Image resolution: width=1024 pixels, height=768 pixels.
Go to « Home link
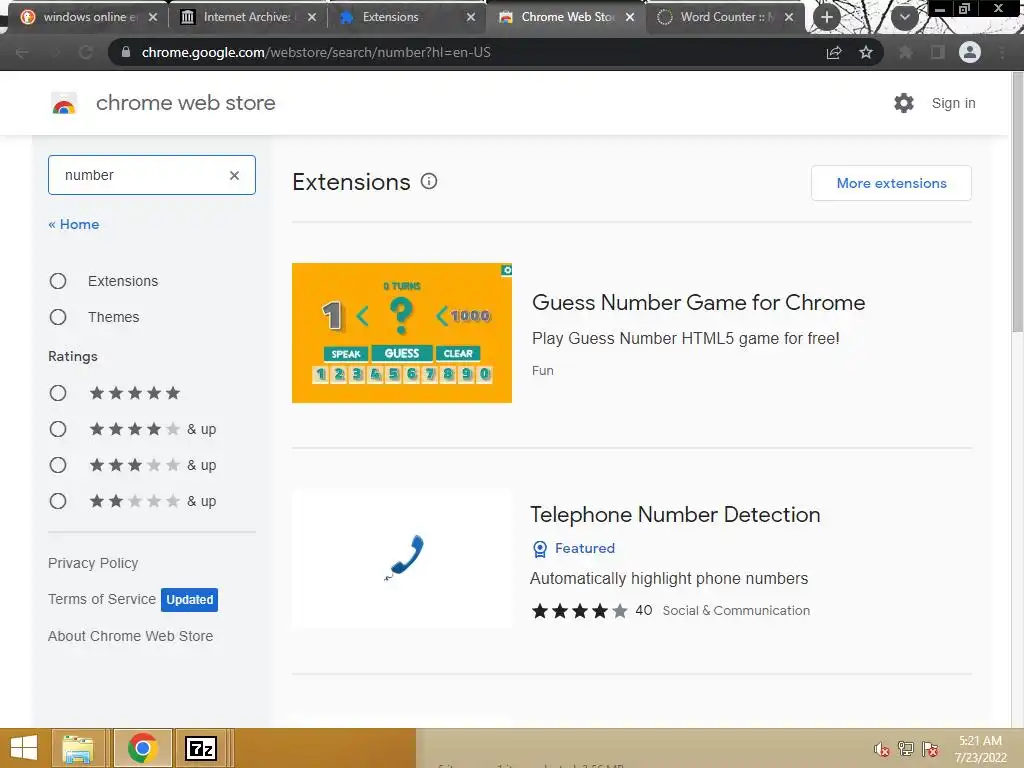point(74,224)
